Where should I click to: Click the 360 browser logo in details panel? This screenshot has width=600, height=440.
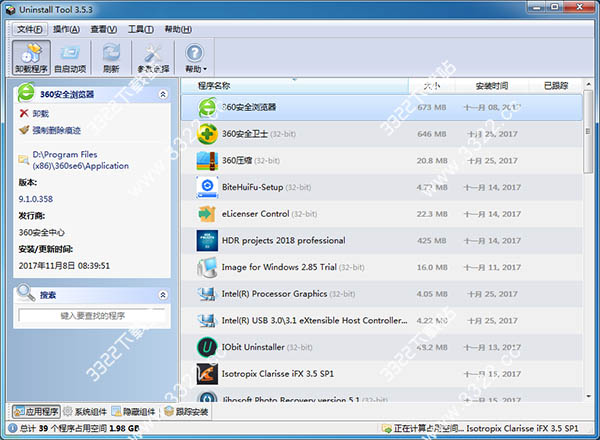26,92
